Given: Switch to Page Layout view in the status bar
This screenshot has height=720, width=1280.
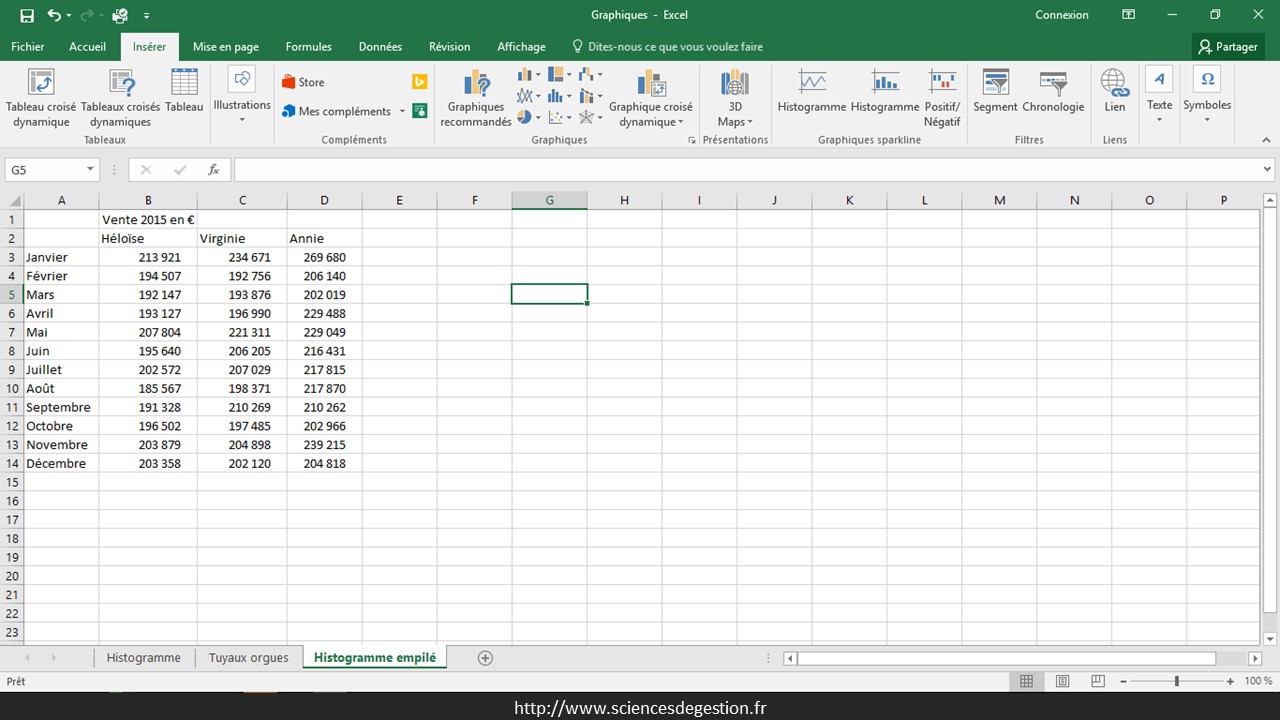Looking at the screenshot, I should coord(1062,681).
